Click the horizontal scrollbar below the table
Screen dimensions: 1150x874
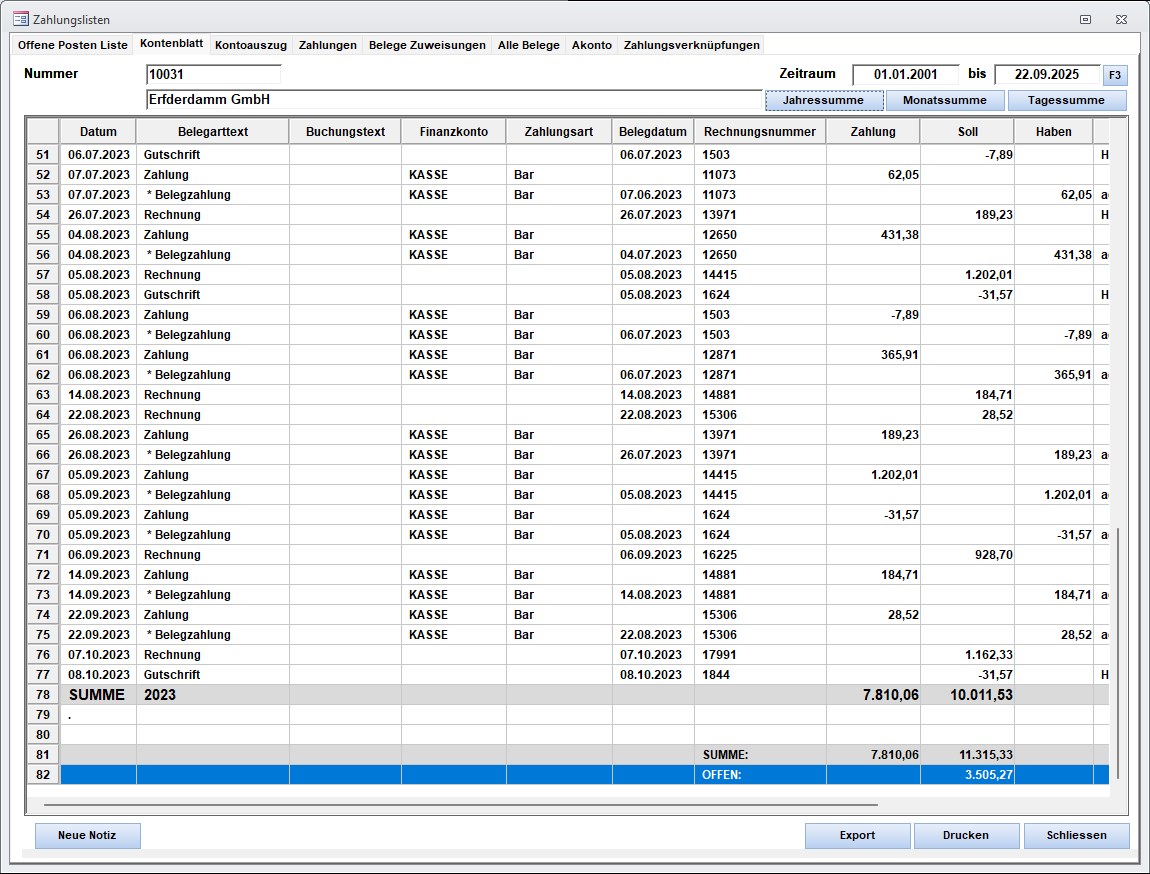click(460, 804)
